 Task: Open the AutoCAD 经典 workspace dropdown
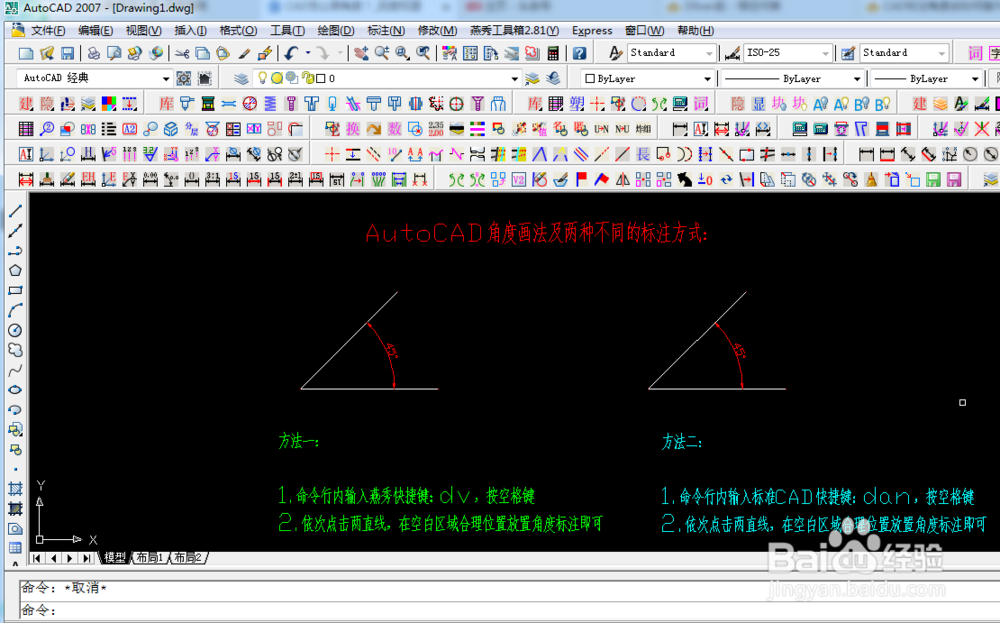(x=166, y=78)
